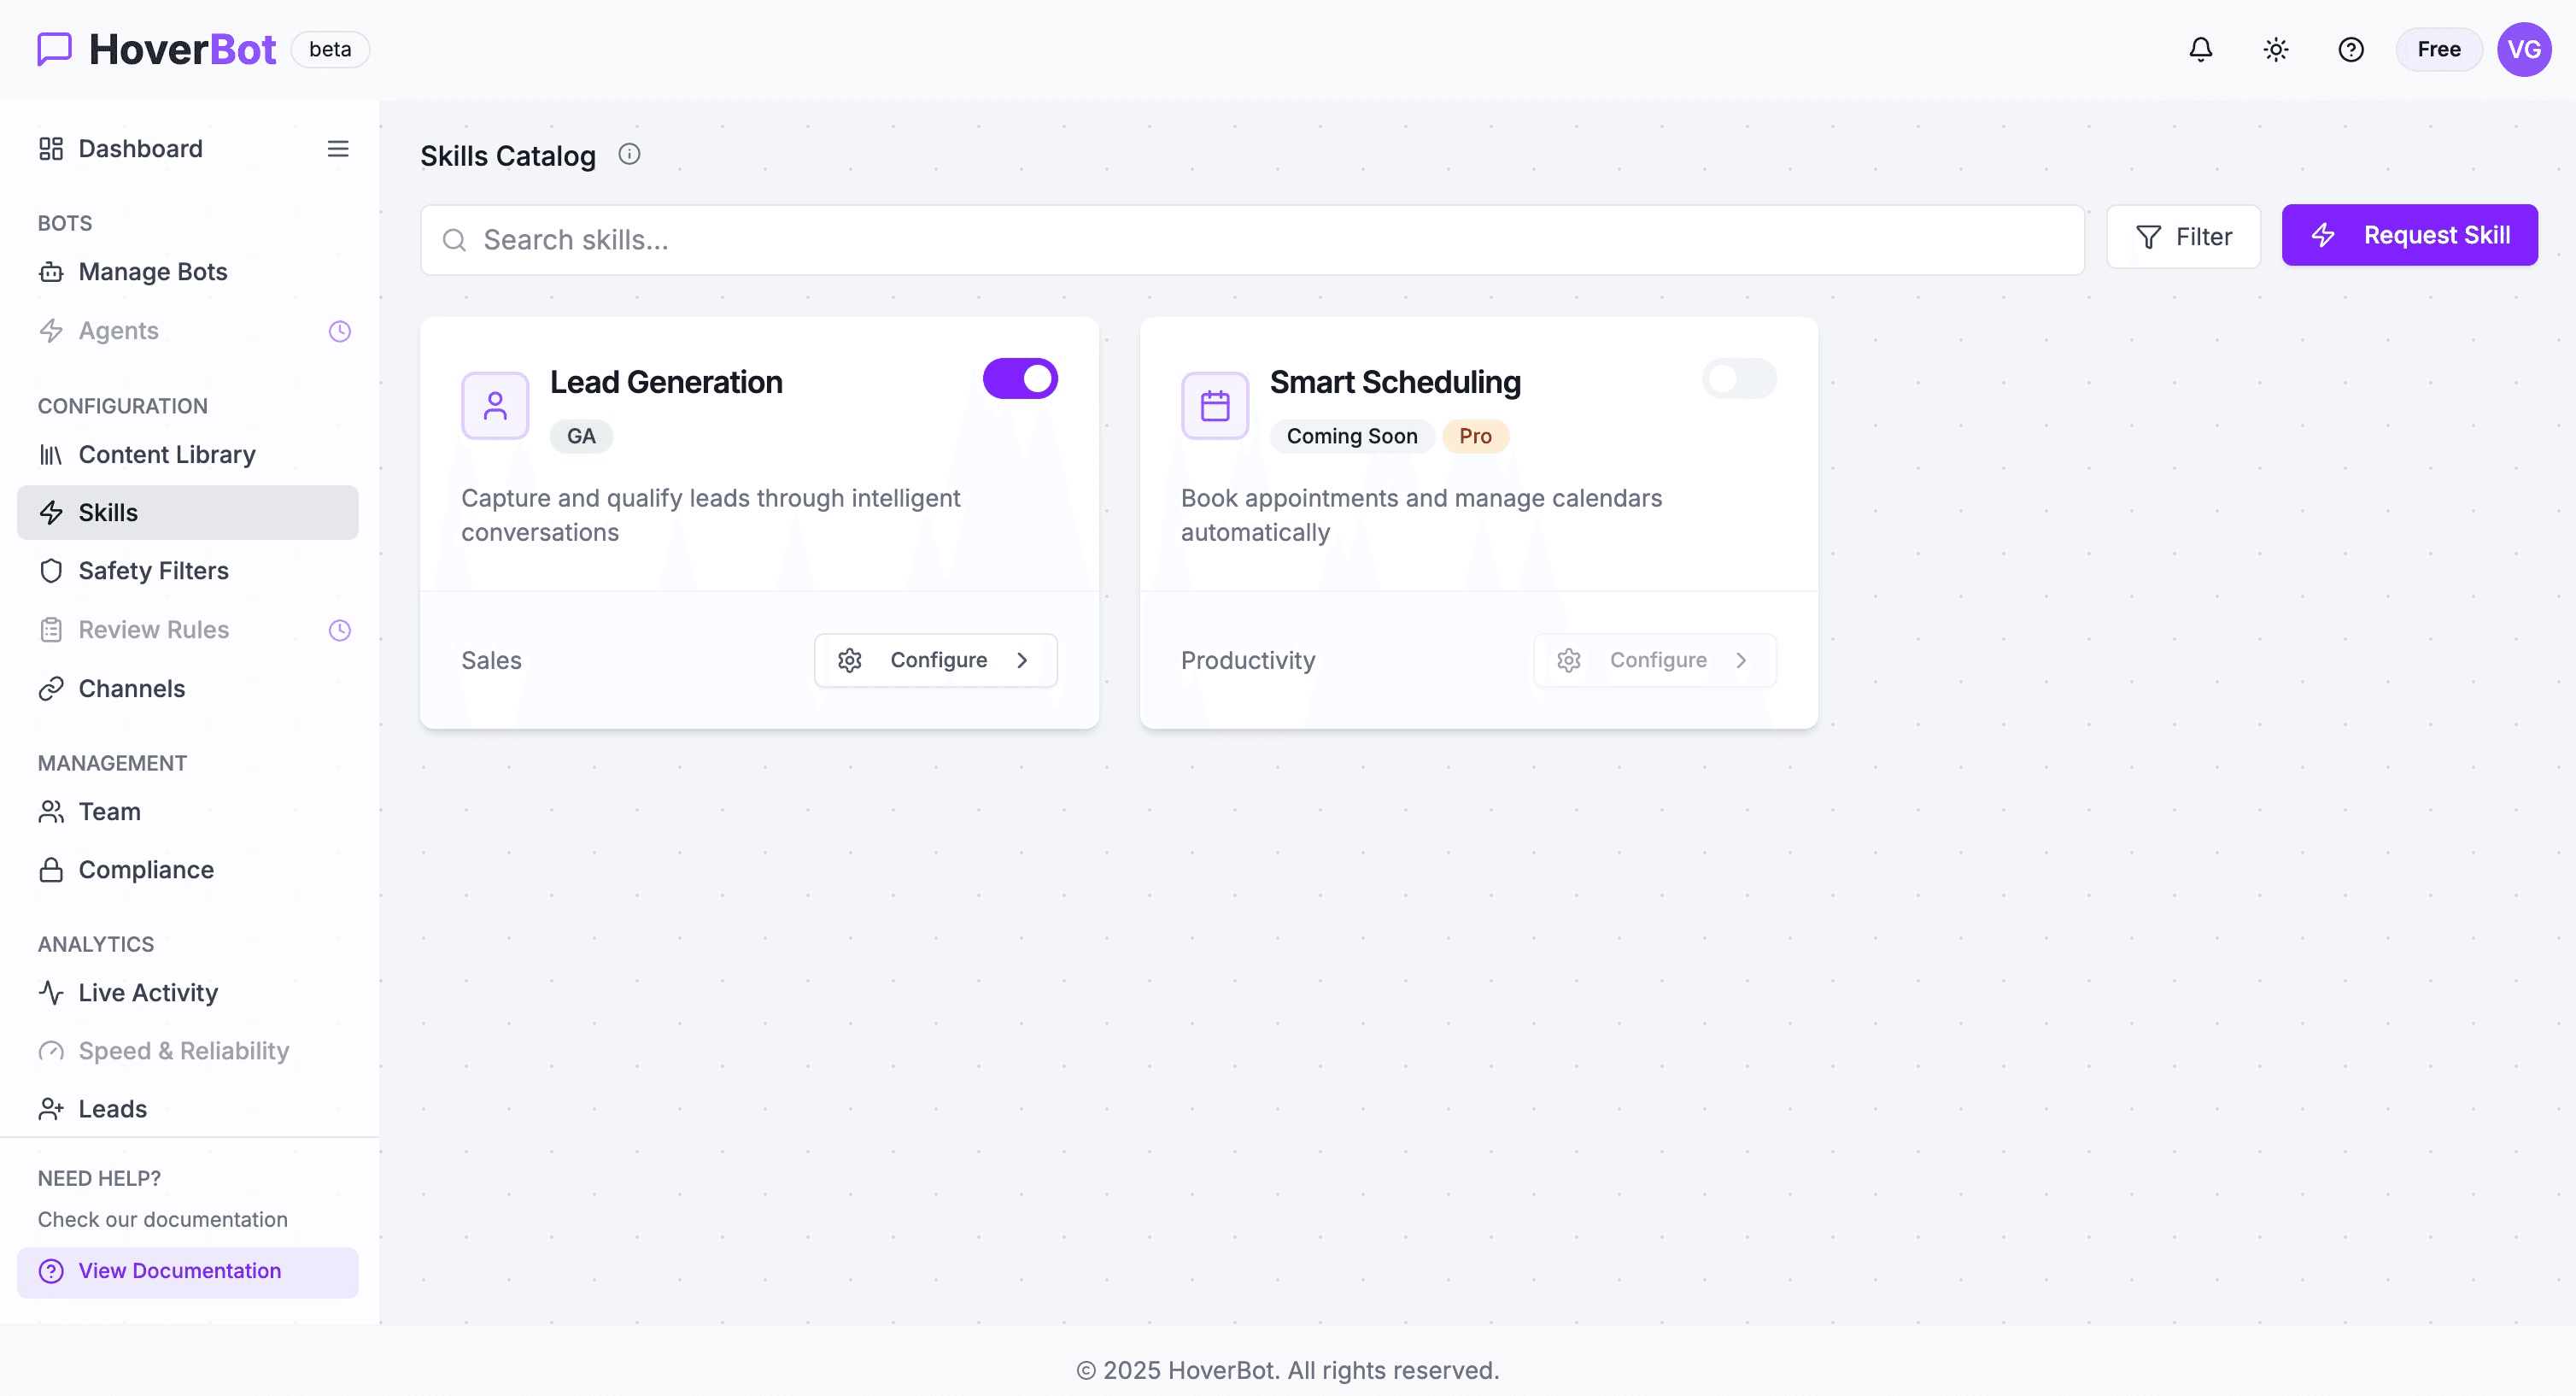Click the Safety Filters shield icon

pos(51,570)
